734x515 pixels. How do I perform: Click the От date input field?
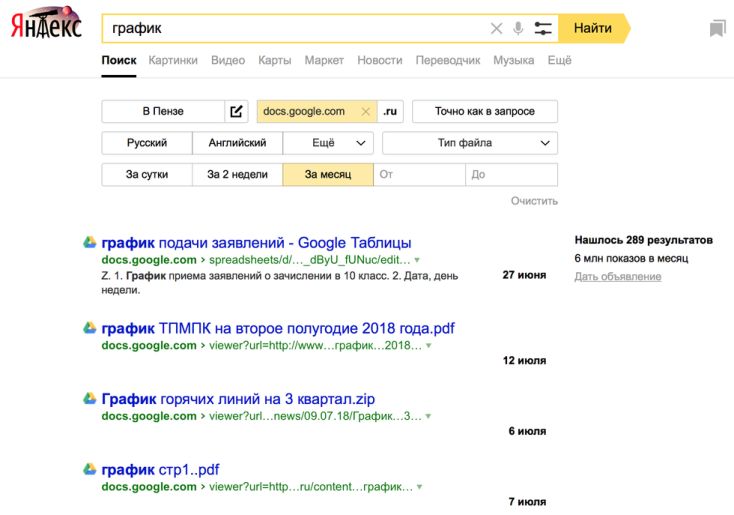(x=419, y=174)
